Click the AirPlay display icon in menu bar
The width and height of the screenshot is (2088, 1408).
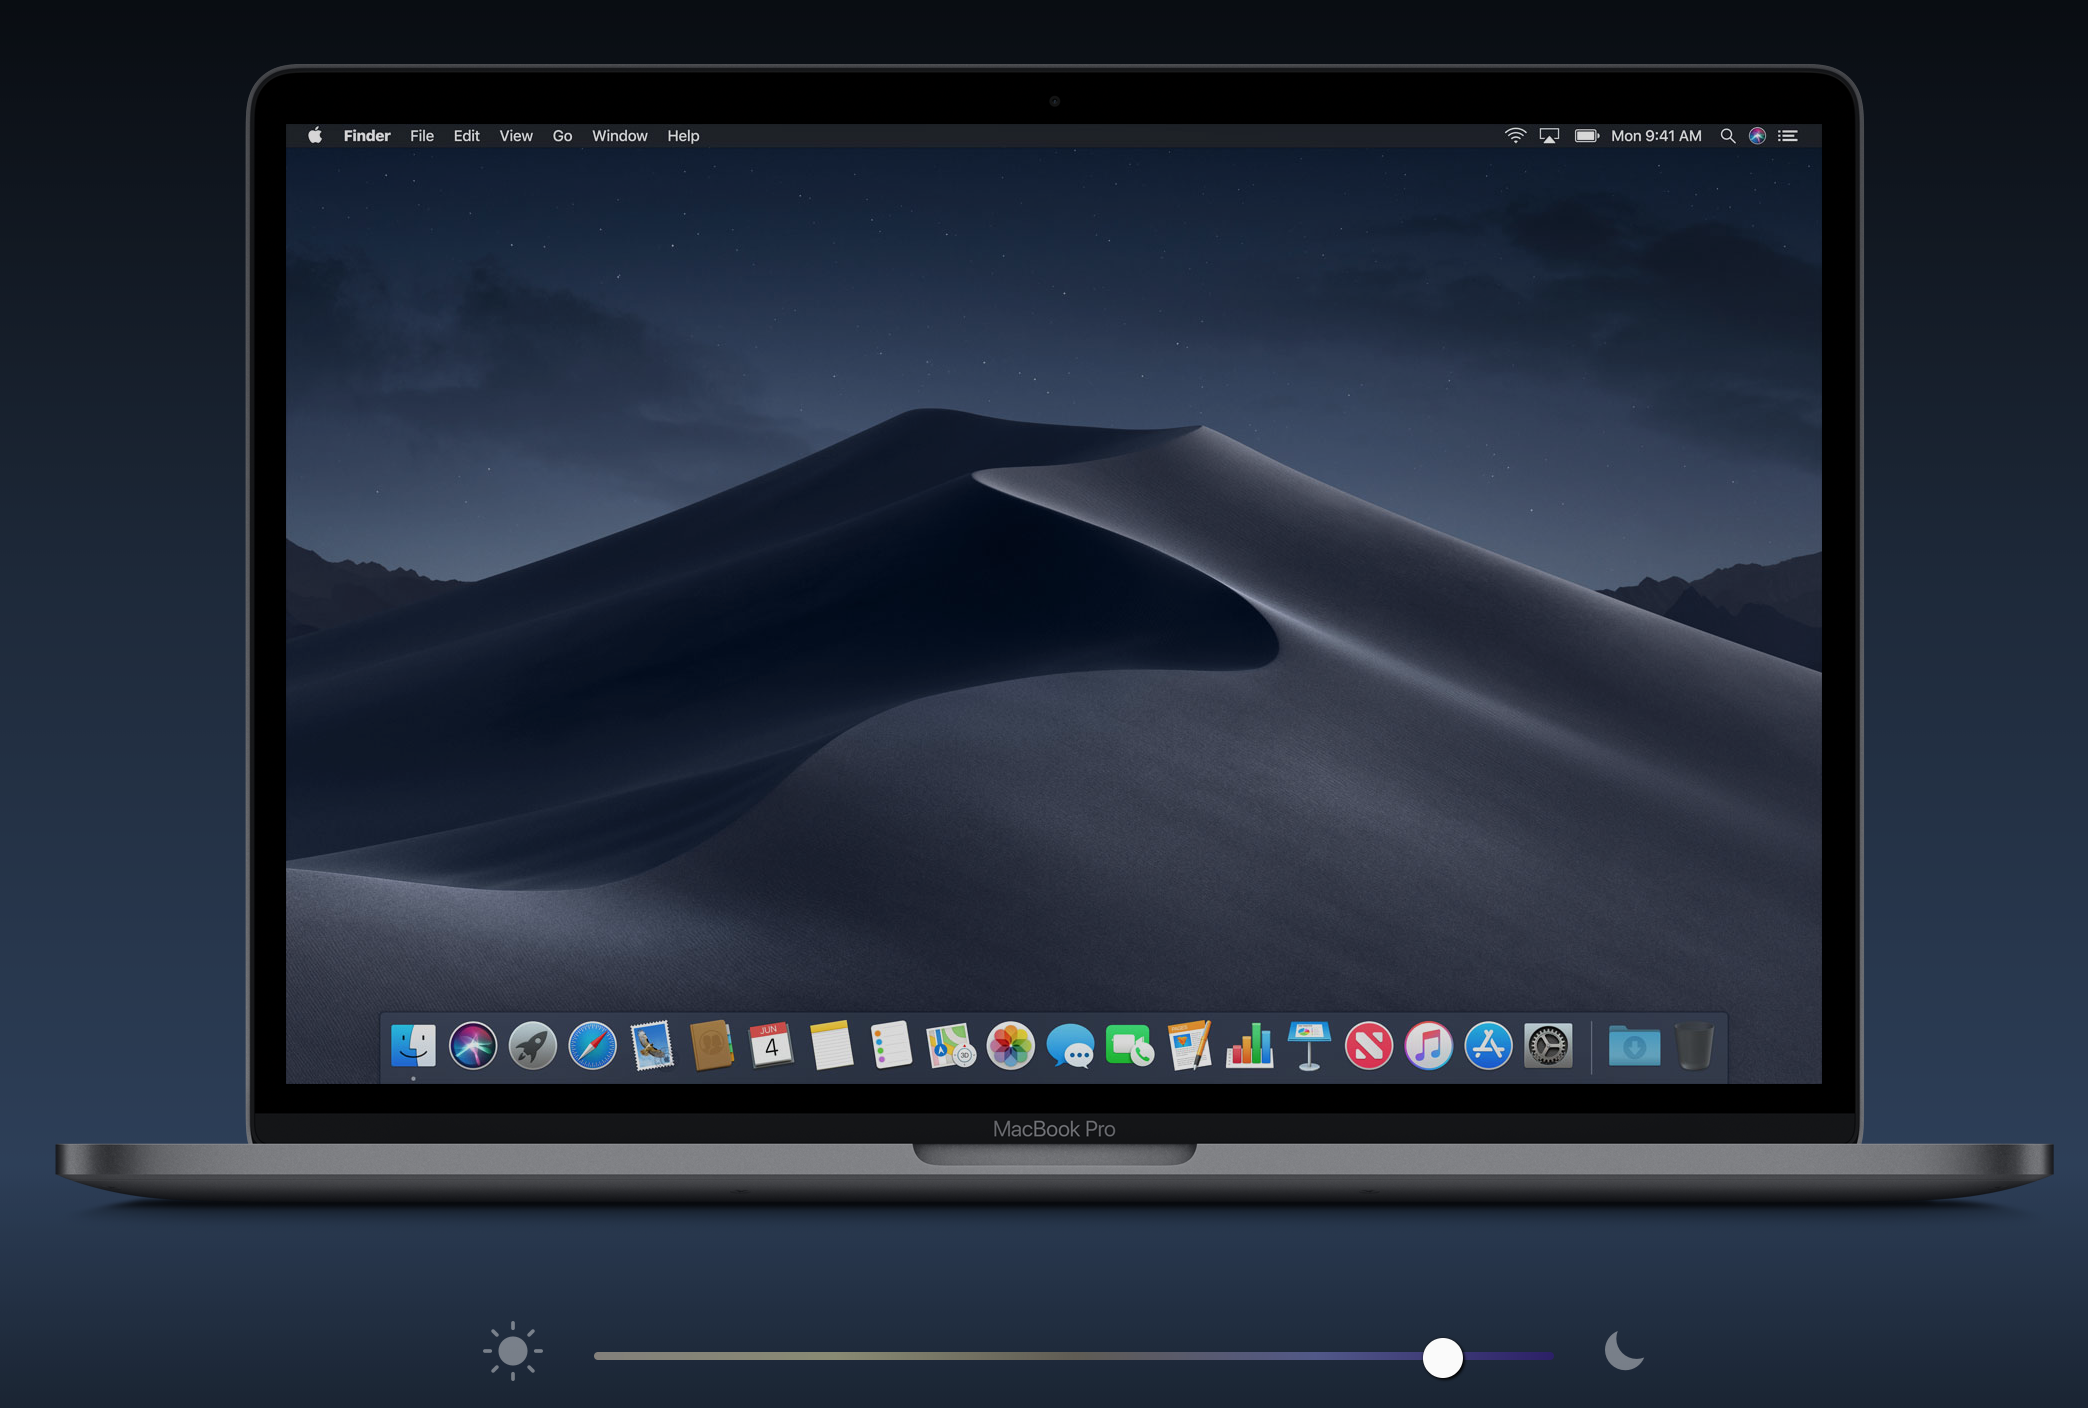(1549, 136)
